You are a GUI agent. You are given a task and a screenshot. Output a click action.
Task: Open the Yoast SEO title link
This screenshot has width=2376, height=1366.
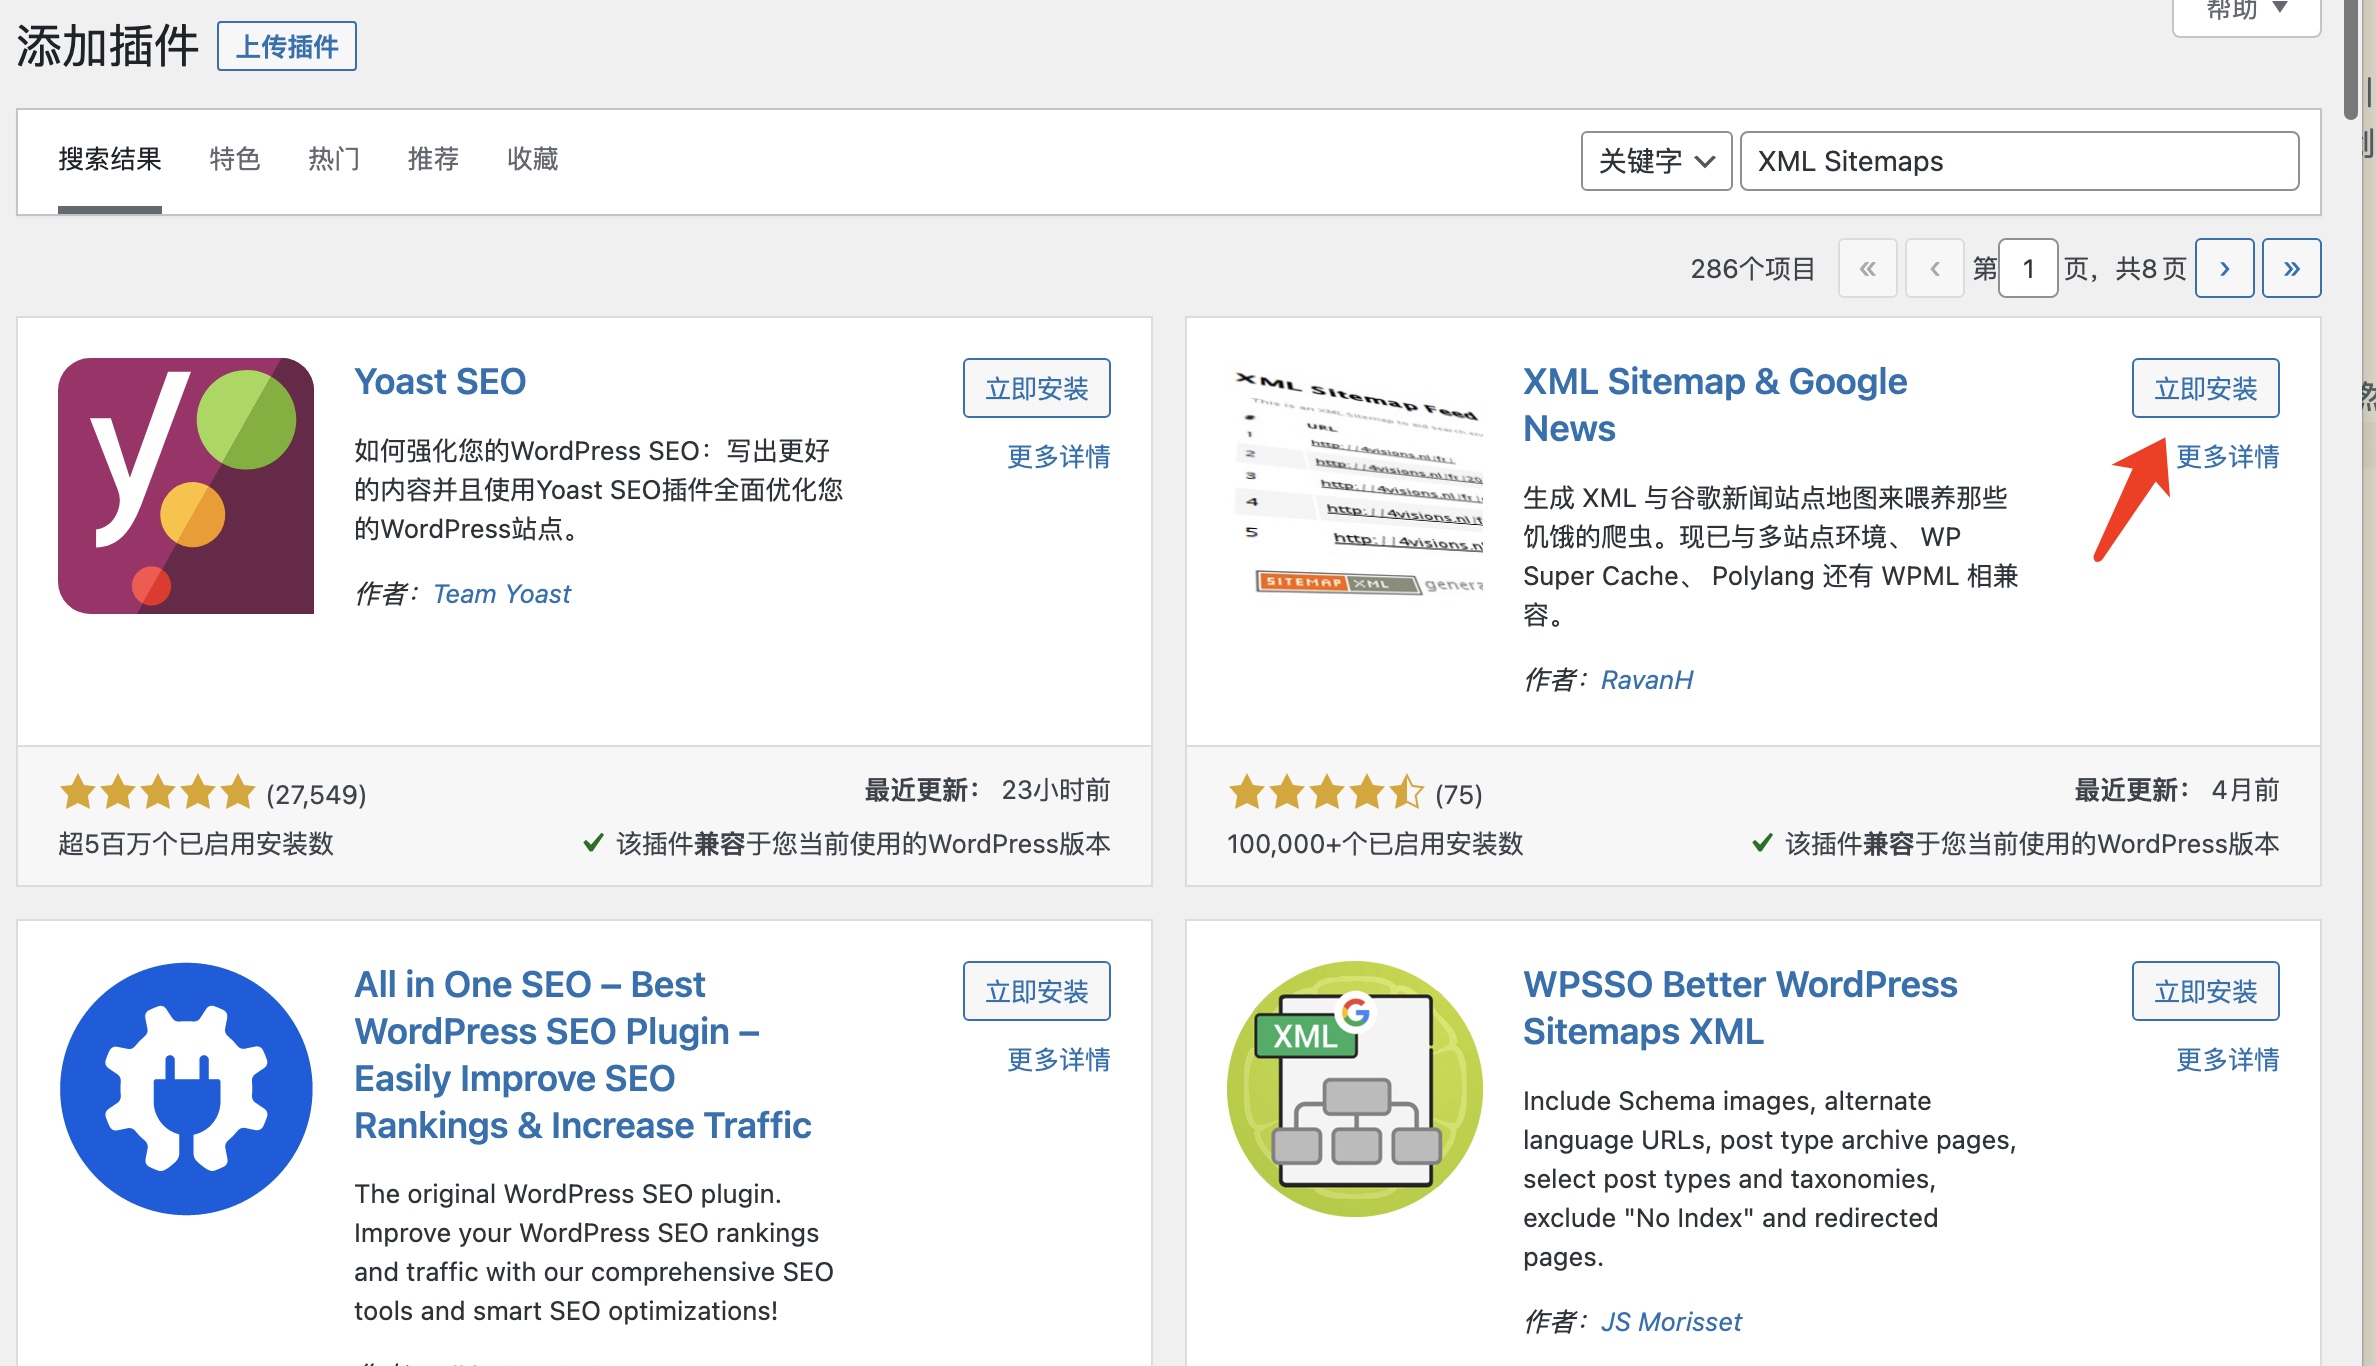click(x=440, y=382)
